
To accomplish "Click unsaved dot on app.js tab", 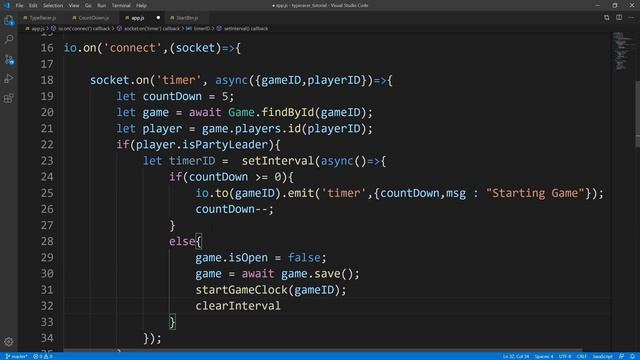I will coord(158,18).
